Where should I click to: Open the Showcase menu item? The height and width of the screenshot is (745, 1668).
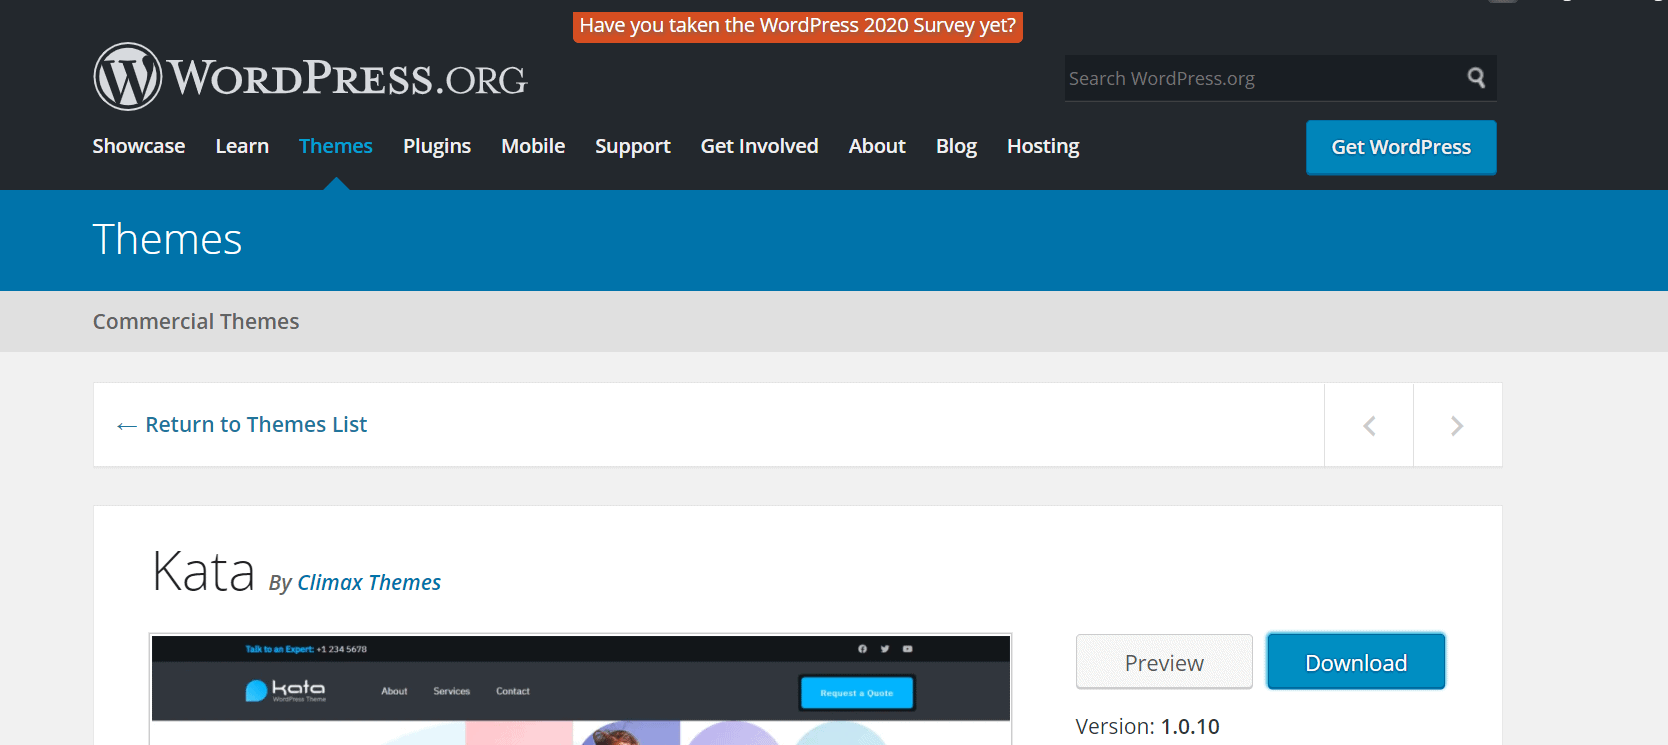coord(139,146)
